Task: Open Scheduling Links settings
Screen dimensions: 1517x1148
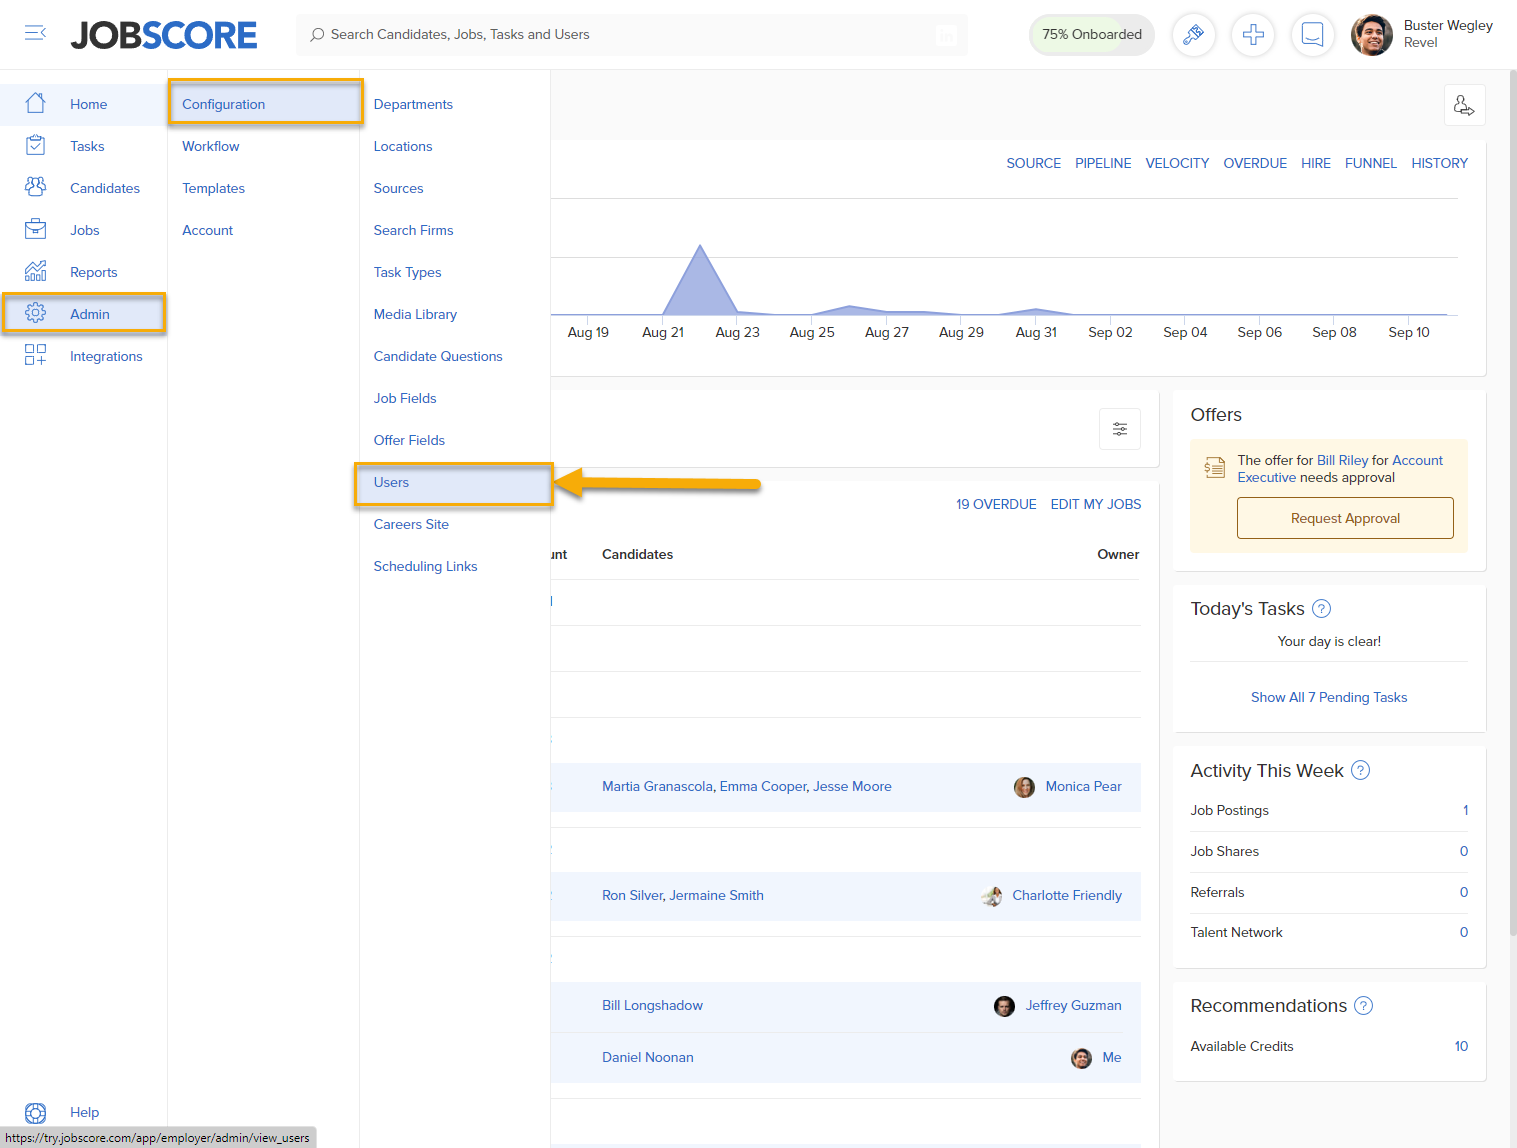Action: coord(425,566)
